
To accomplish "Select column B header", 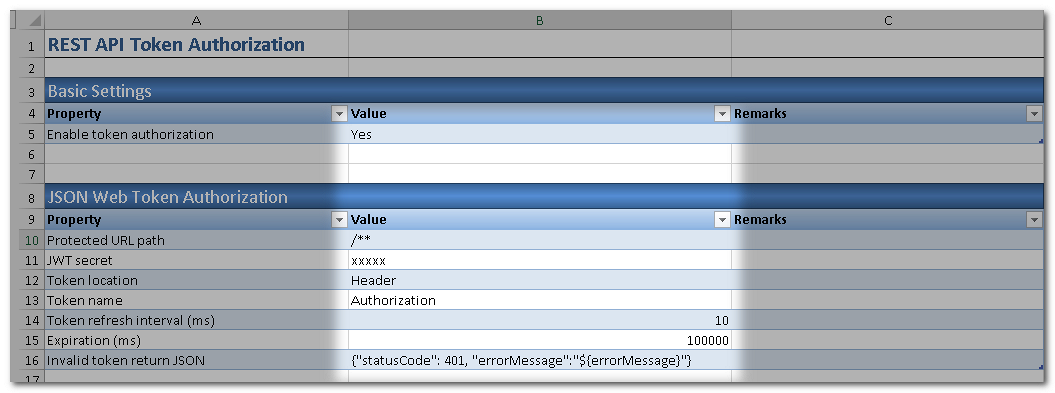I will pyautogui.click(x=540, y=21).
